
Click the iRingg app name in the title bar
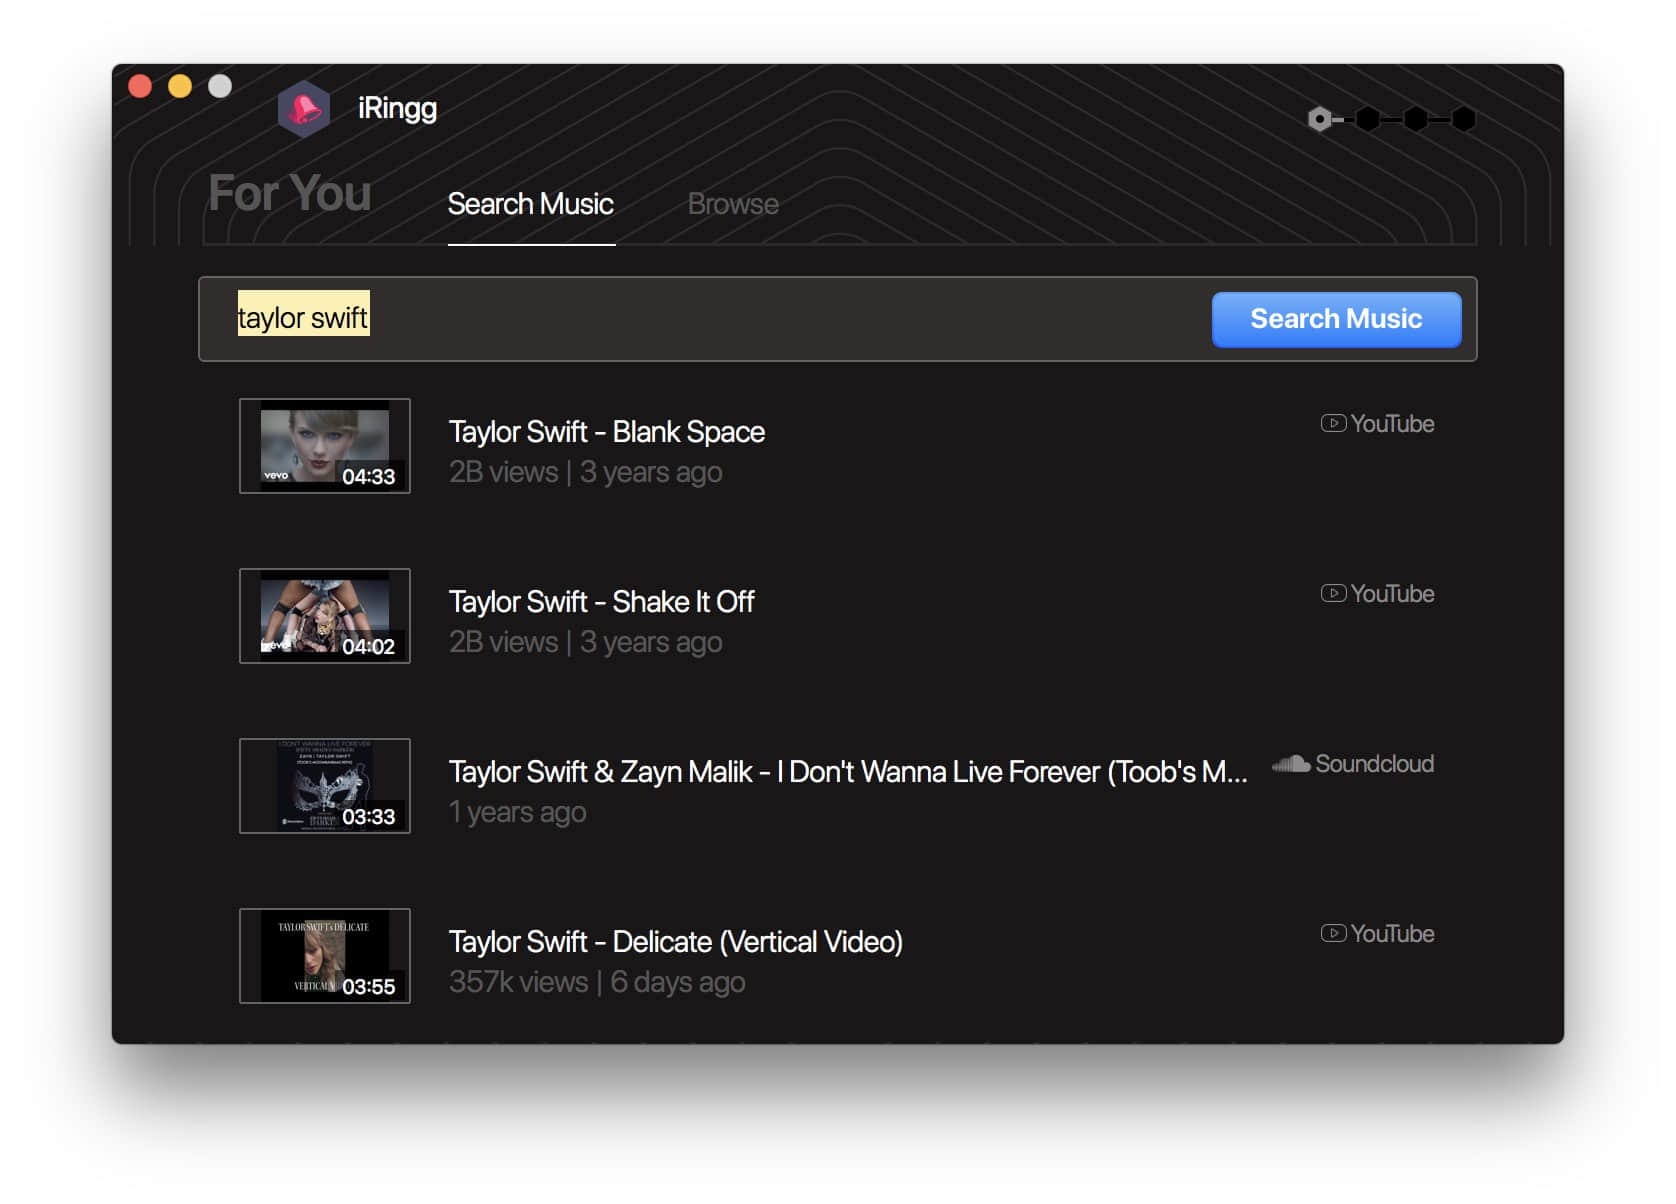(397, 108)
